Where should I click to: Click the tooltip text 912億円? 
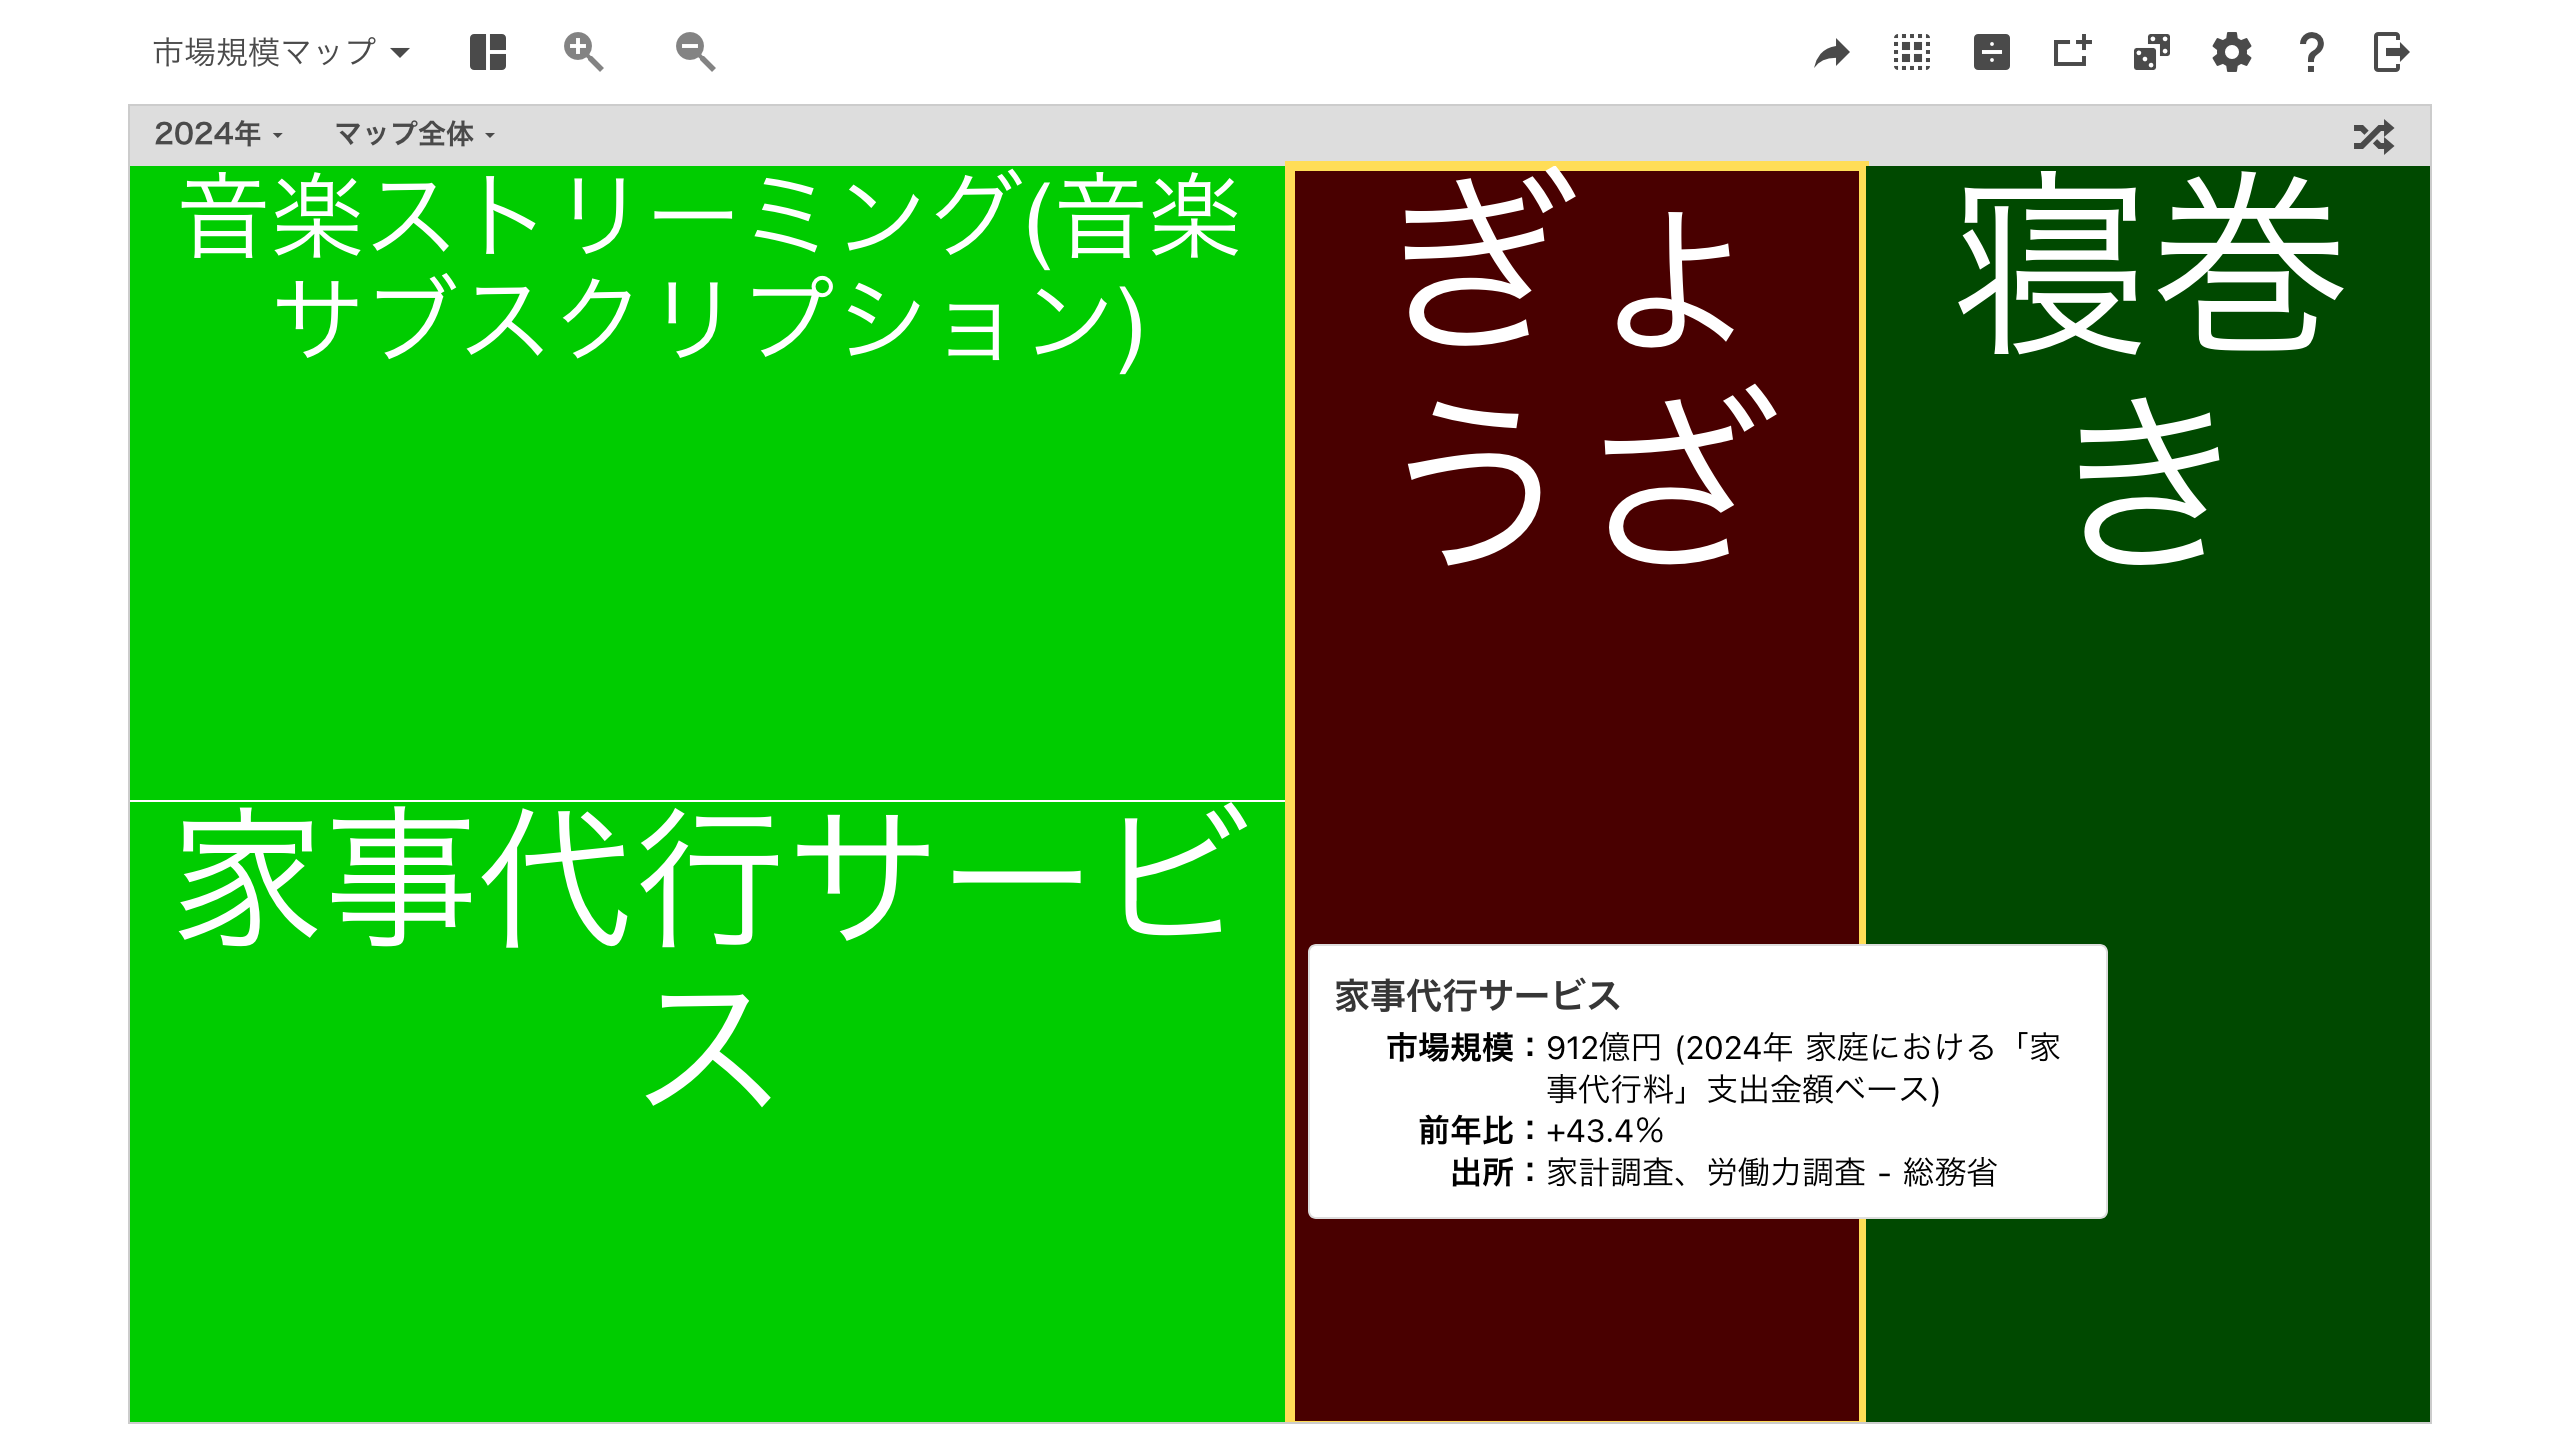pos(1603,1047)
